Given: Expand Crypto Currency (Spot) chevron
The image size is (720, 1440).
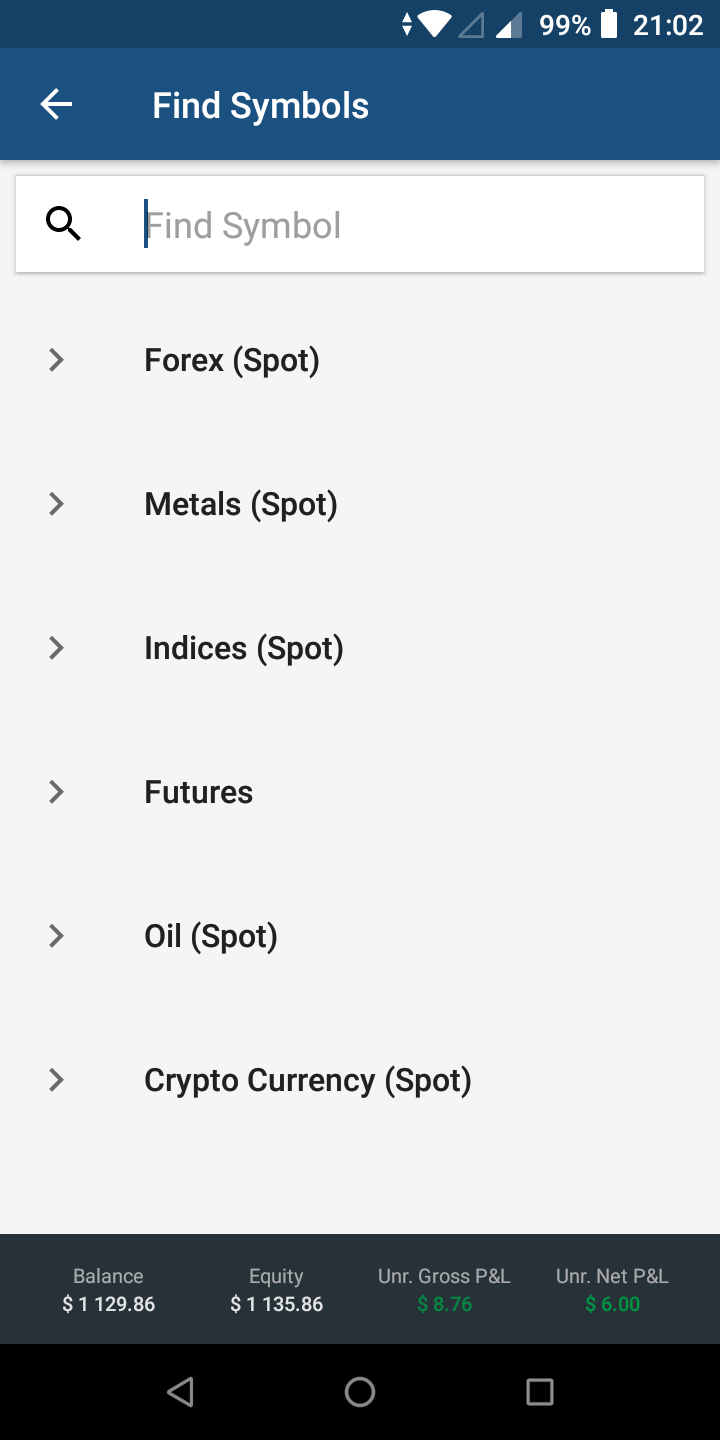Looking at the screenshot, I should pos(57,1080).
